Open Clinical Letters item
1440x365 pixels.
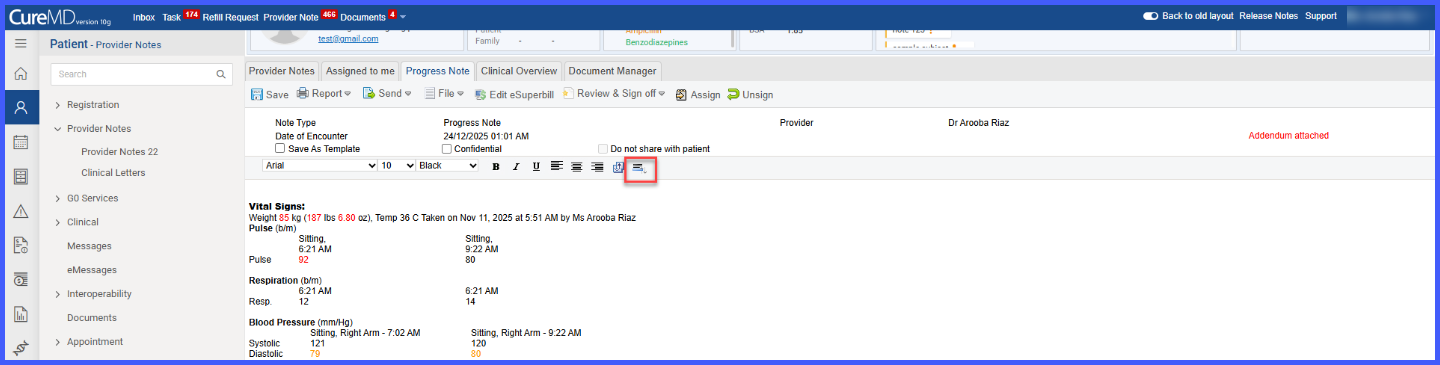[113, 173]
